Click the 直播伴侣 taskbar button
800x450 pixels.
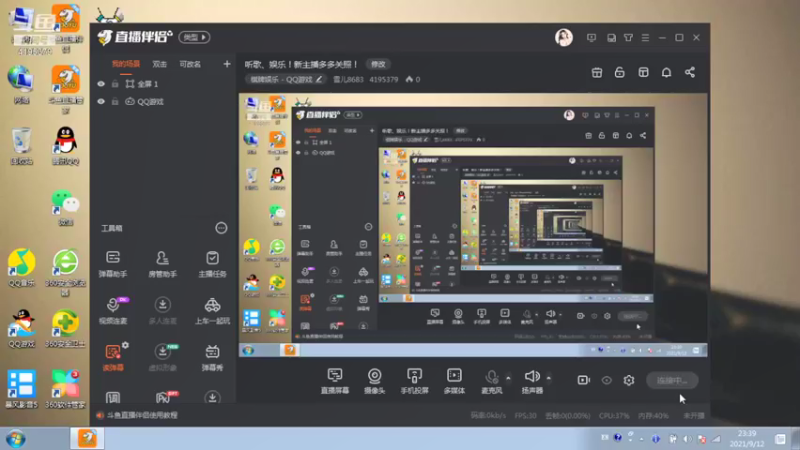(x=87, y=439)
